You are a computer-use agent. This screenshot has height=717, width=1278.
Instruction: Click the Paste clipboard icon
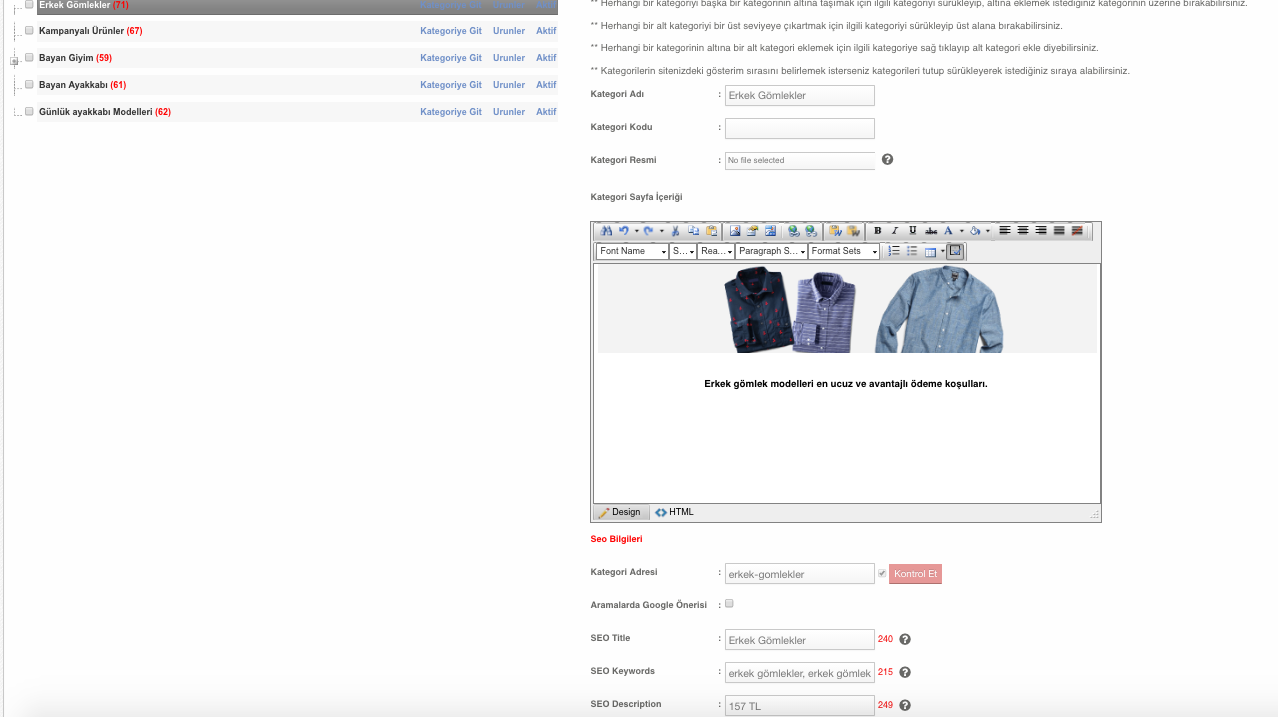pos(711,231)
